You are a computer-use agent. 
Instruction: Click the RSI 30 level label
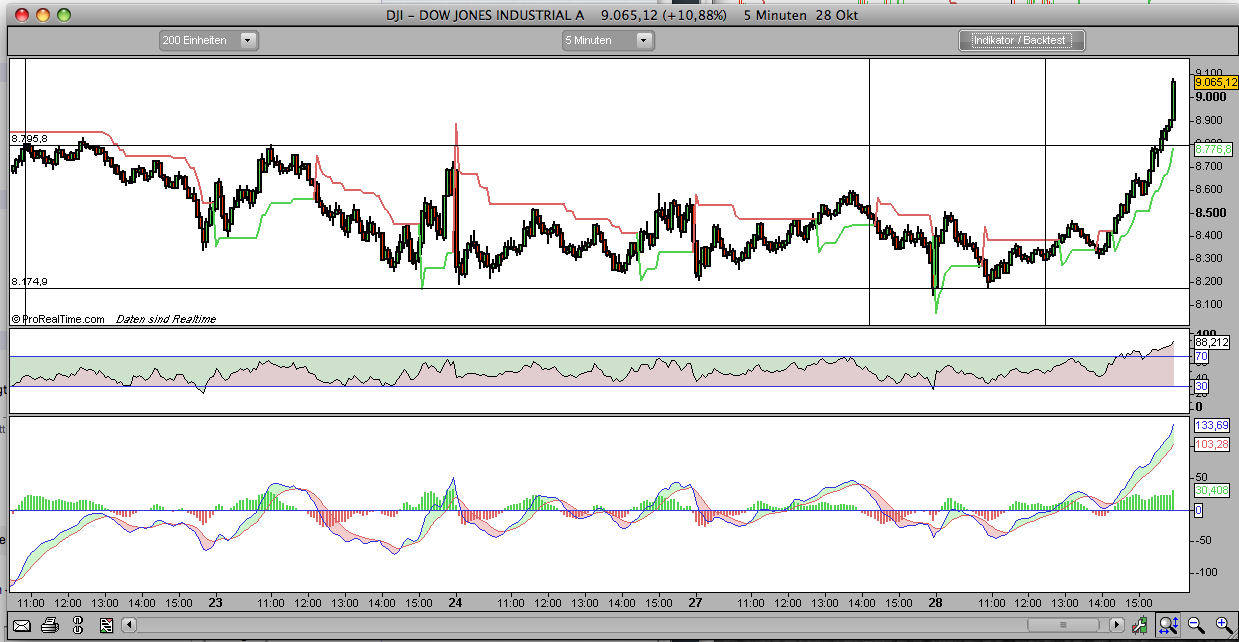pyautogui.click(x=1201, y=386)
